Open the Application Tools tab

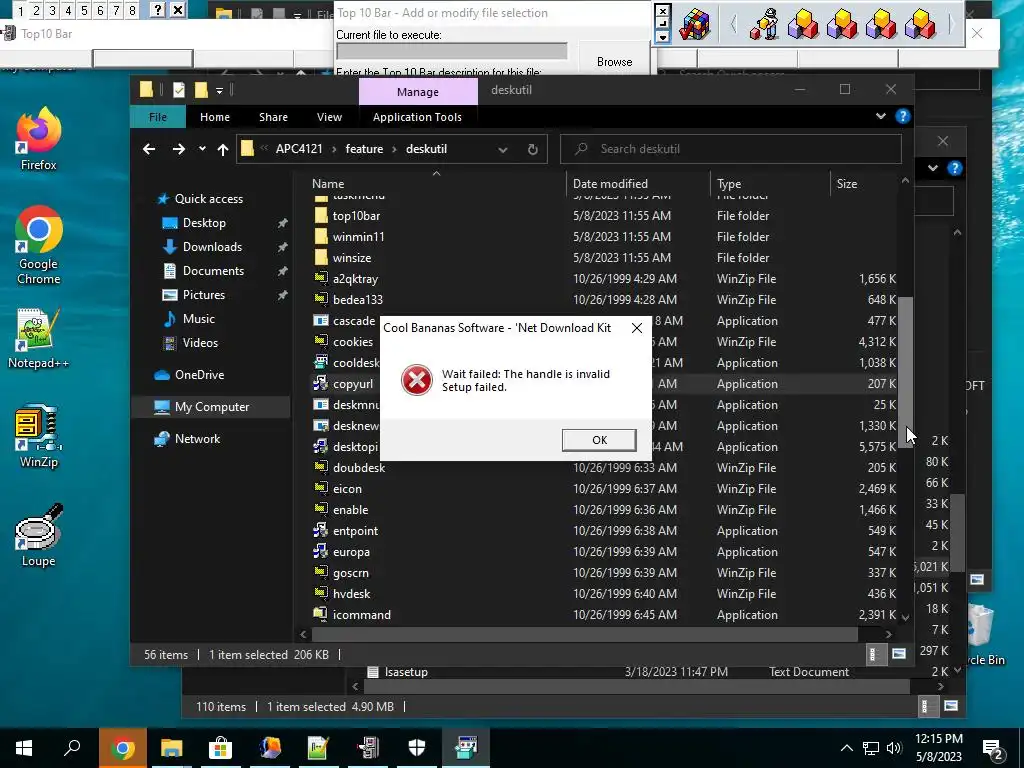point(417,117)
